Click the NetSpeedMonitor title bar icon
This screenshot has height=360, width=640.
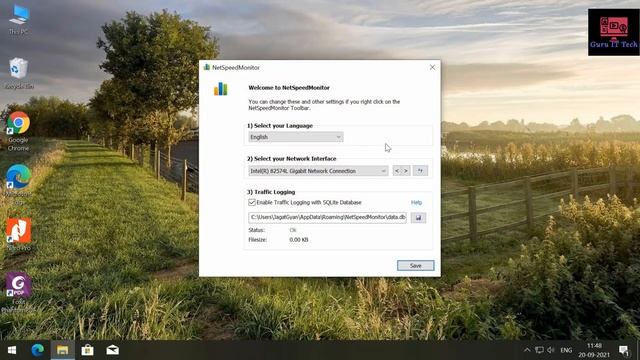tap(207, 67)
